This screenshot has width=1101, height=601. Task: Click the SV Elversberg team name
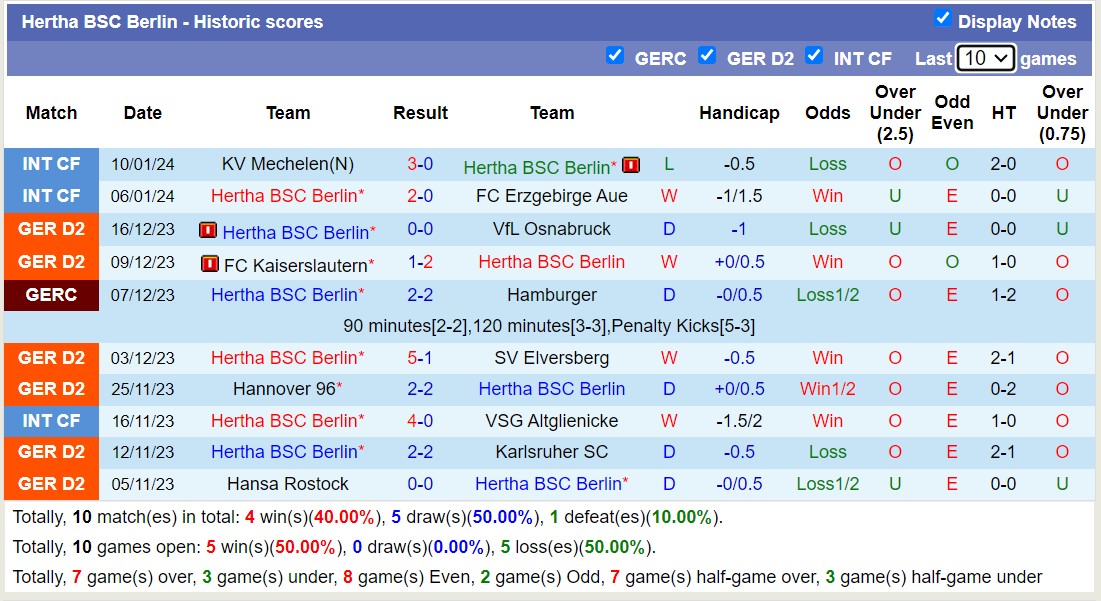click(551, 357)
